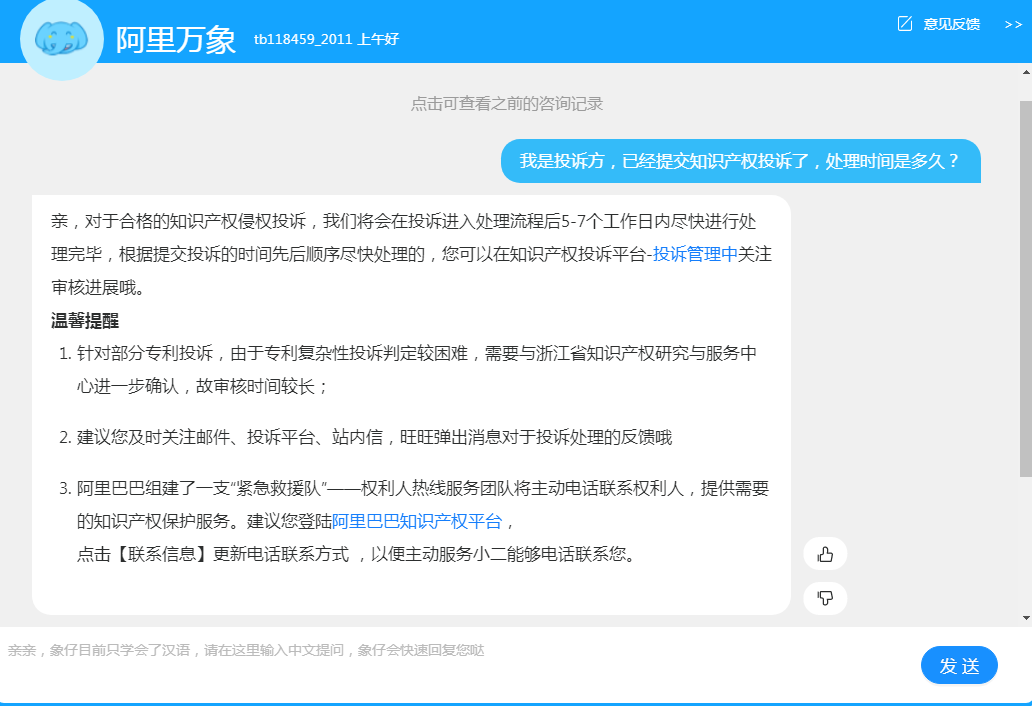Give thumbs up to answer
Image resolution: width=1032 pixels, height=706 pixels.
825,554
